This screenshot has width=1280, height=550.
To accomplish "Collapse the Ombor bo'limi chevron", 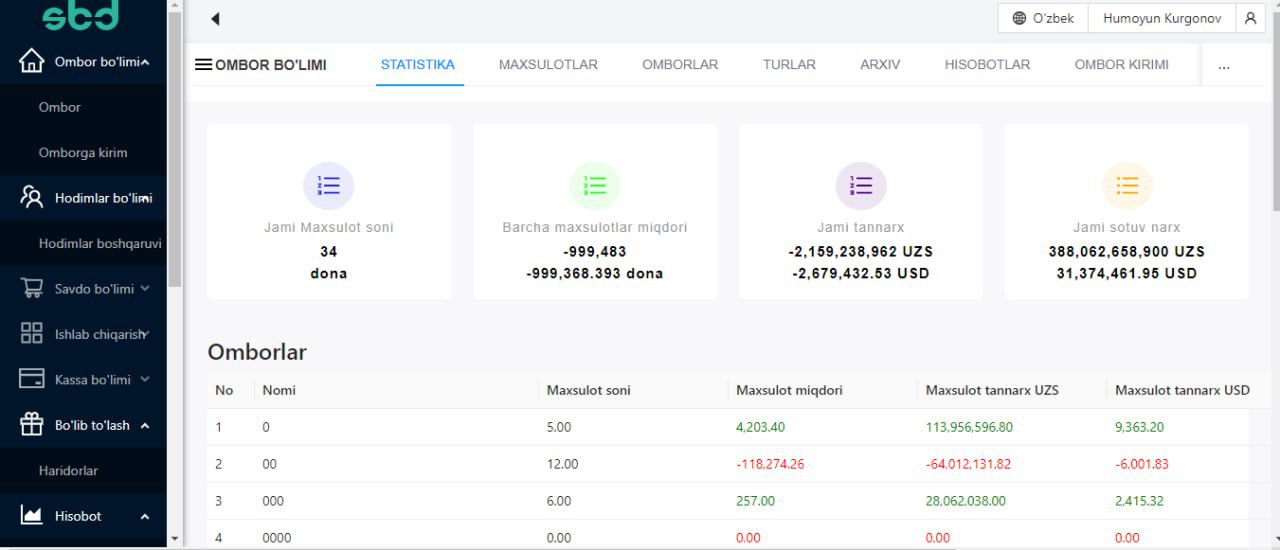I will 145,62.
